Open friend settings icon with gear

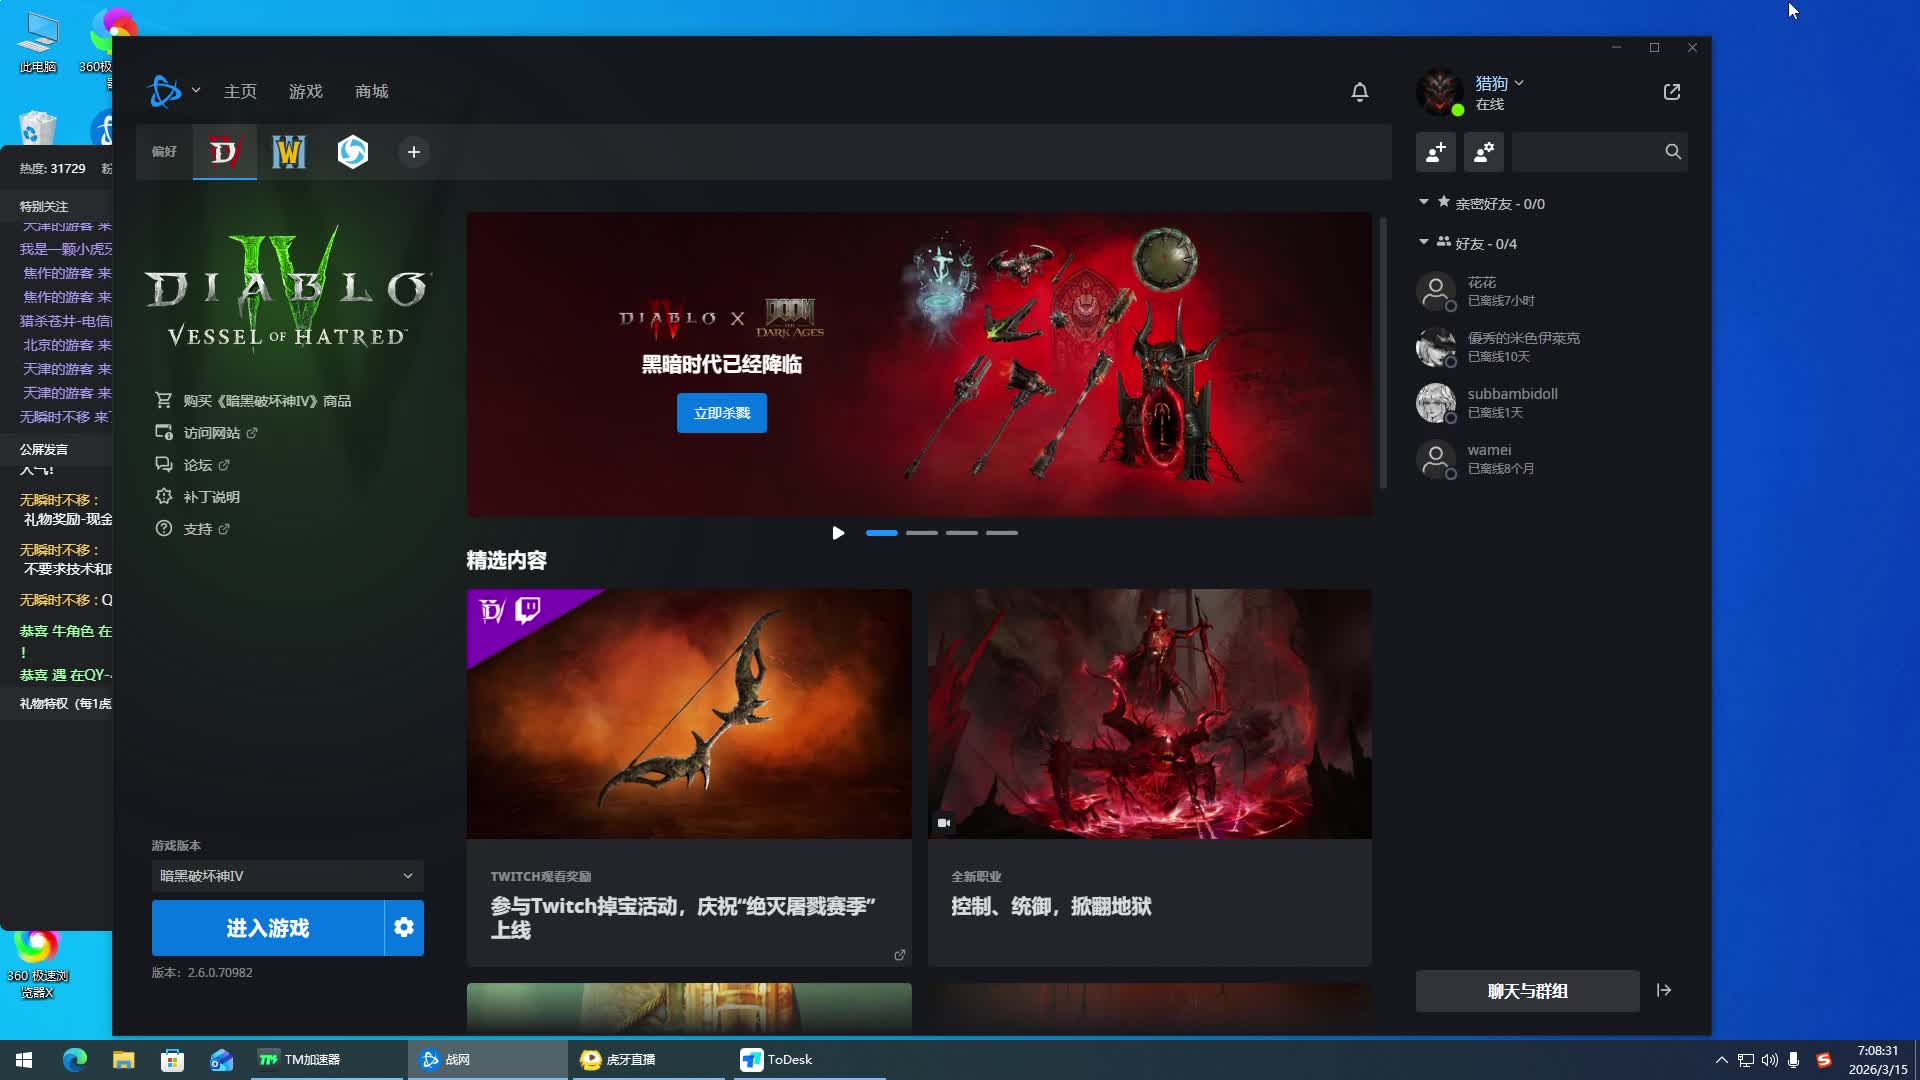click(1484, 152)
